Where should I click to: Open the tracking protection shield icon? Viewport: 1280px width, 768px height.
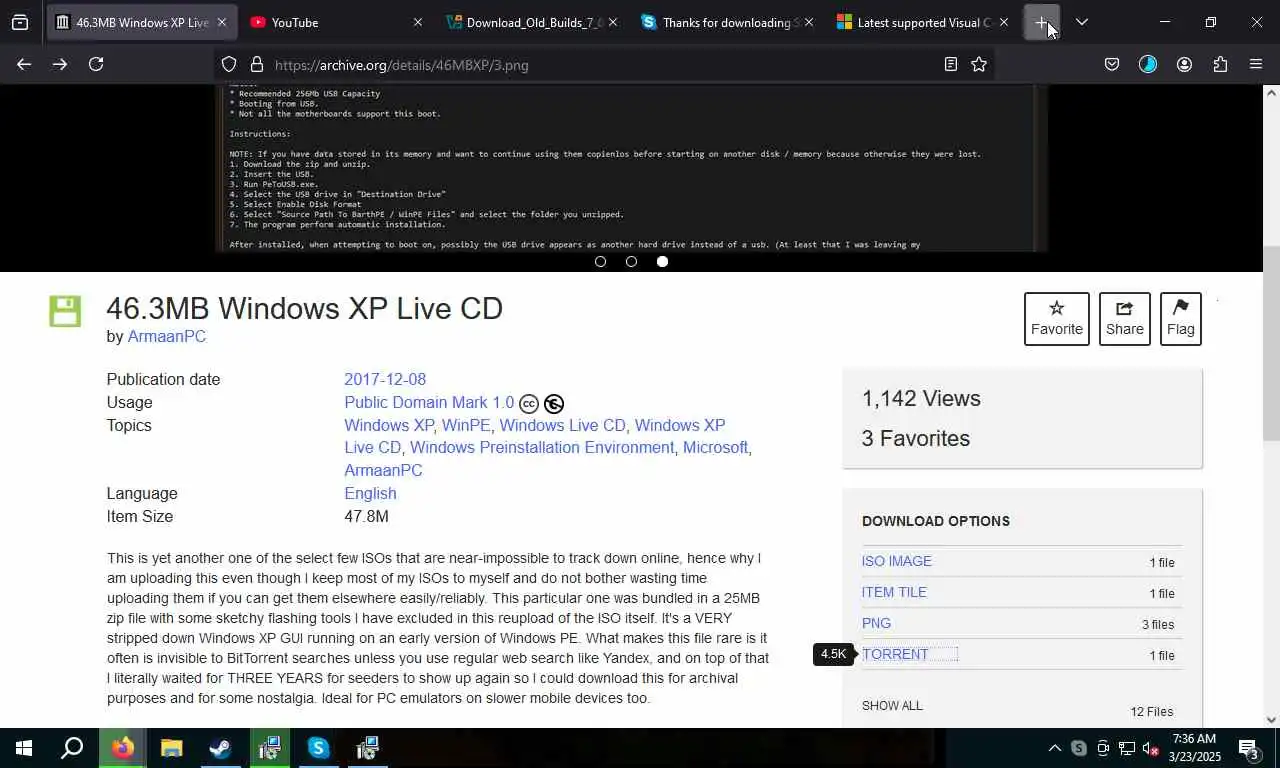point(229,64)
